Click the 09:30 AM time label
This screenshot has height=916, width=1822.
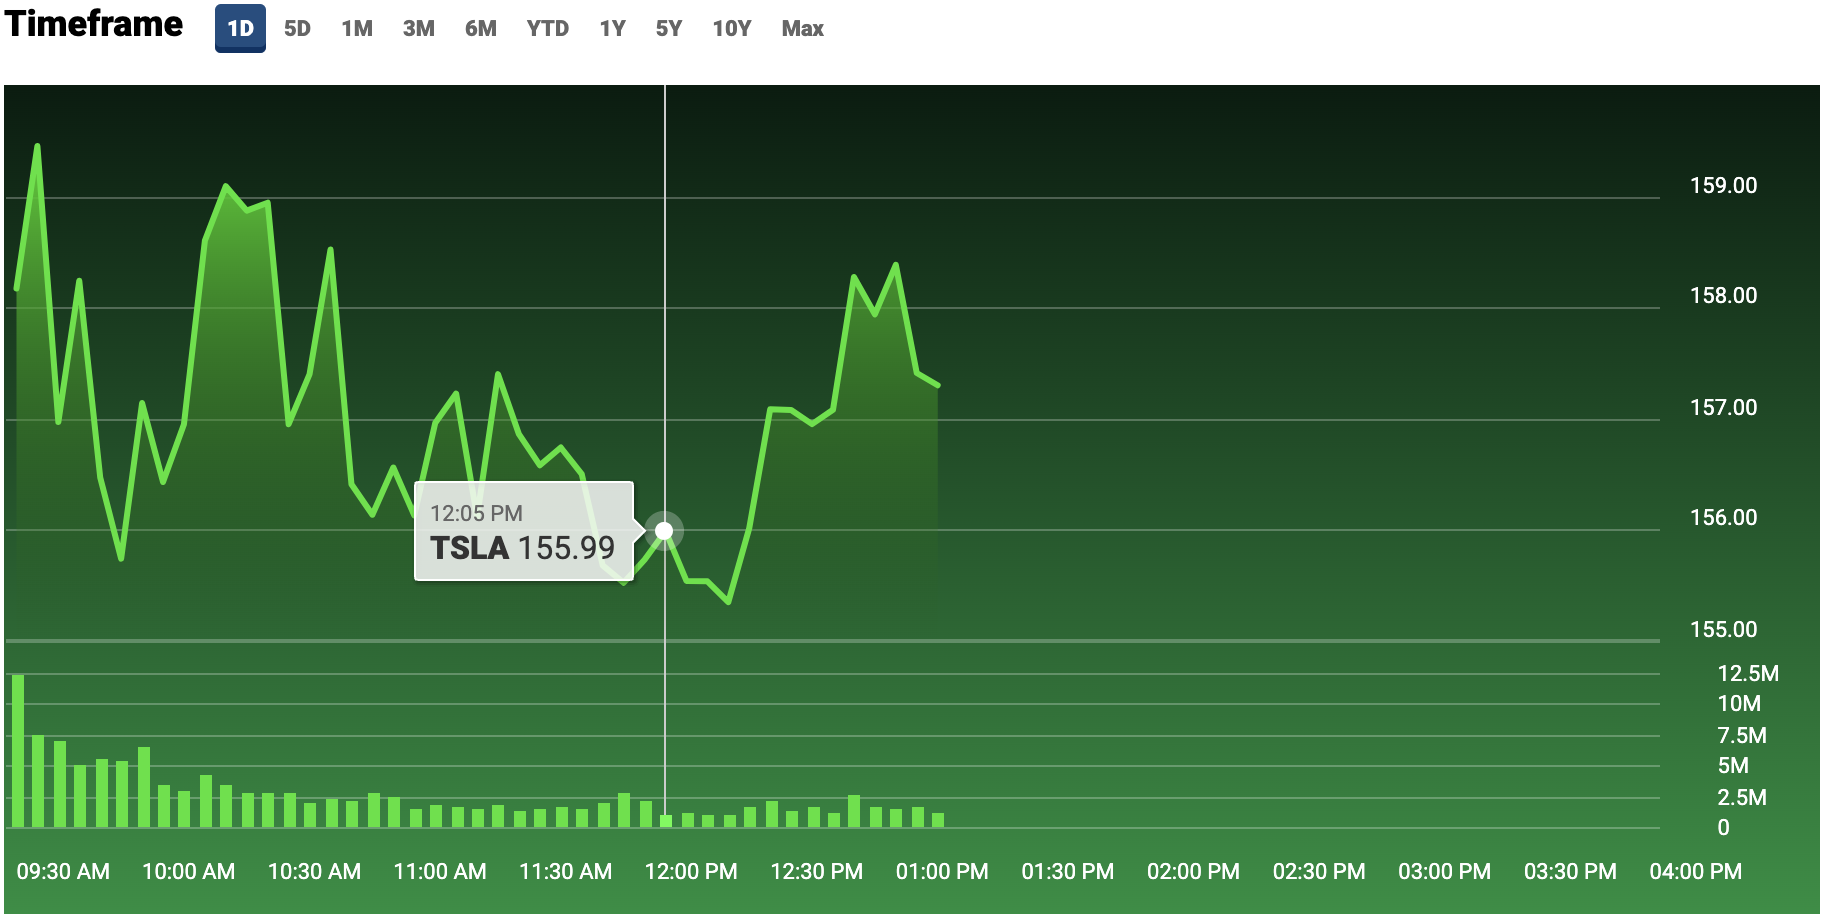64,871
